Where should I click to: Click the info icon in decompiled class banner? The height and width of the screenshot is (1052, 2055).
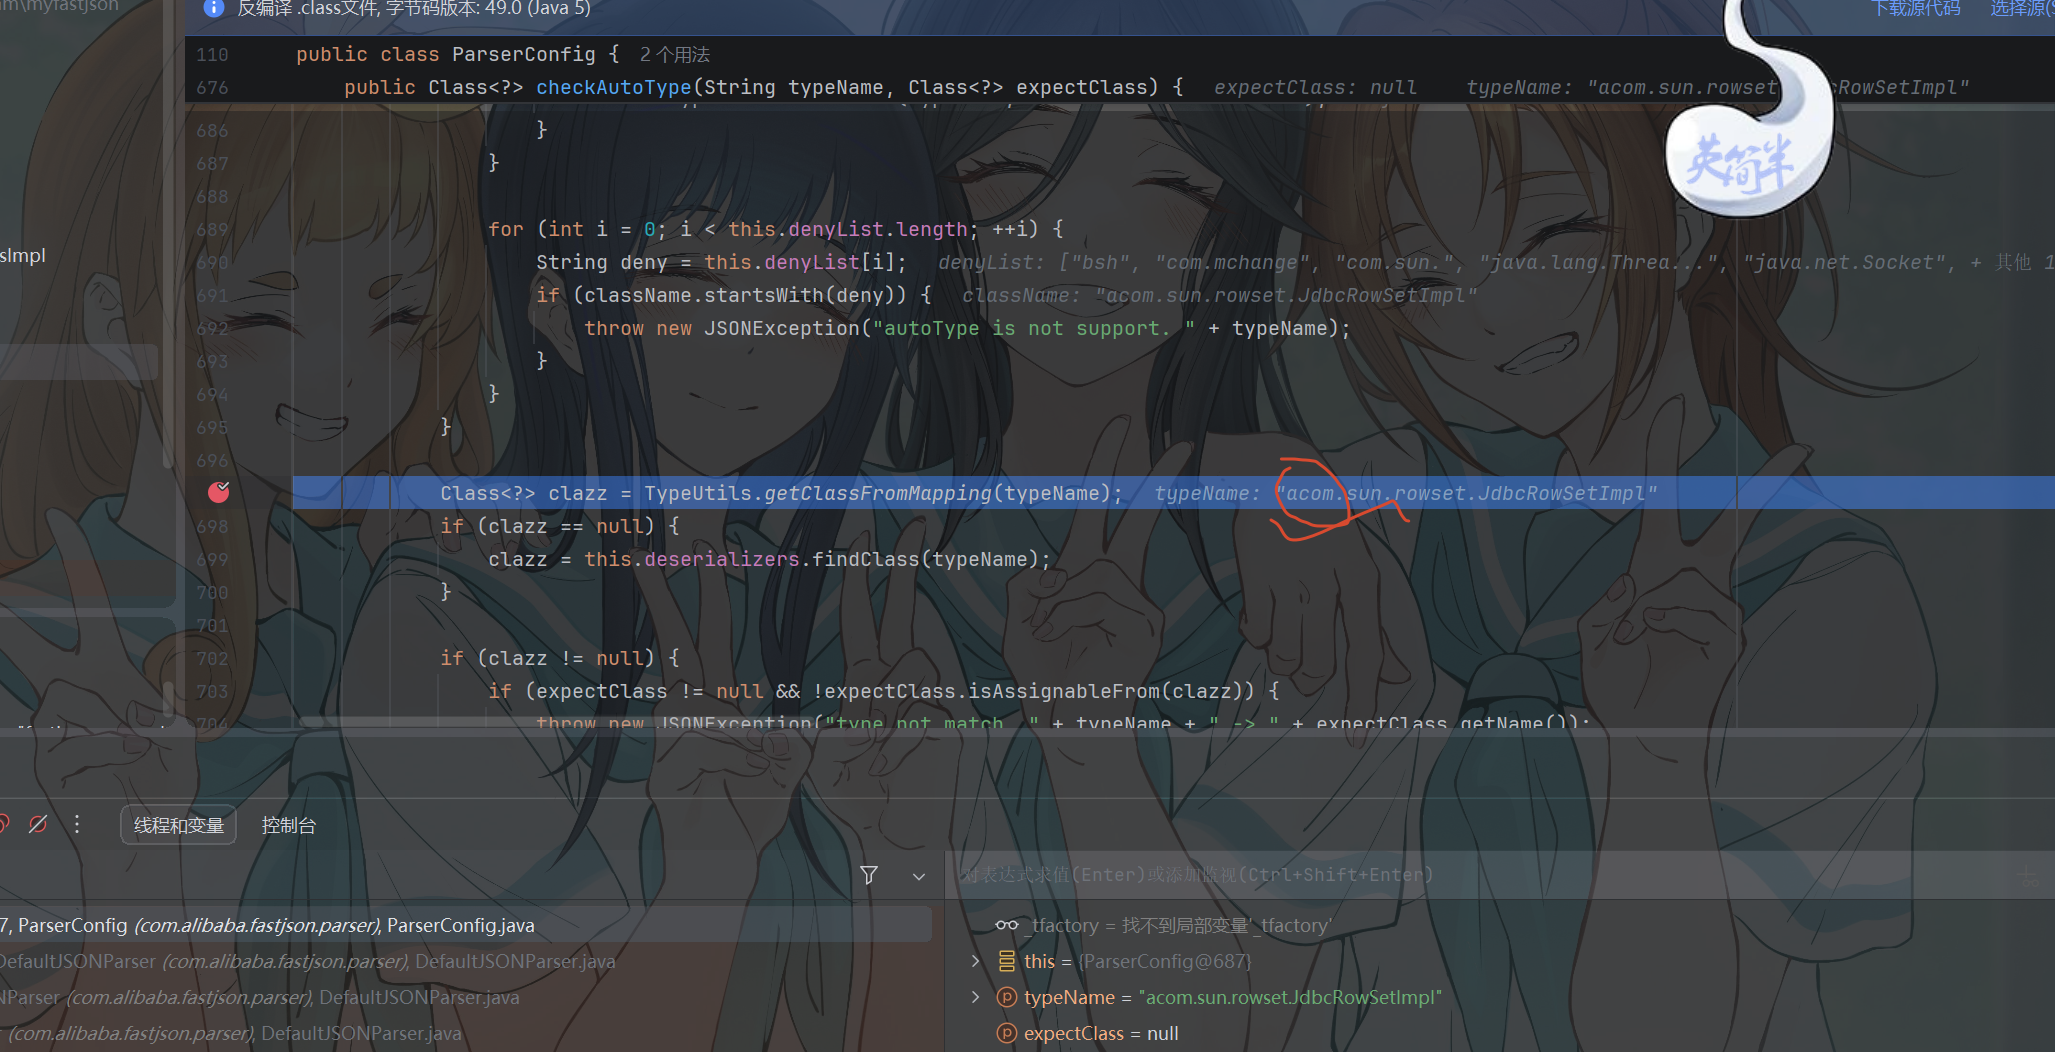(213, 8)
